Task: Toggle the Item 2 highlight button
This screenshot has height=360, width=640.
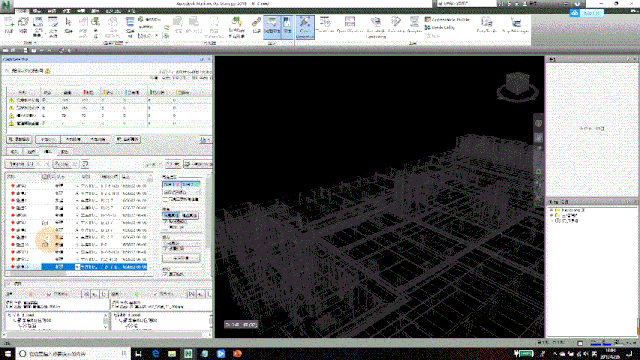Action: (x=191, y=185)
